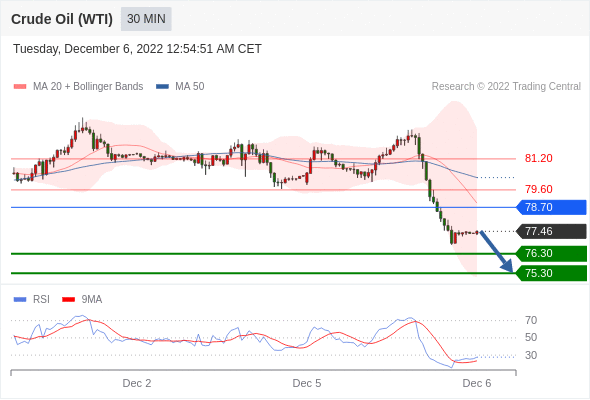Select the 78.70 pivot price tag
This screenshot has width=590, height=400.
551,207
